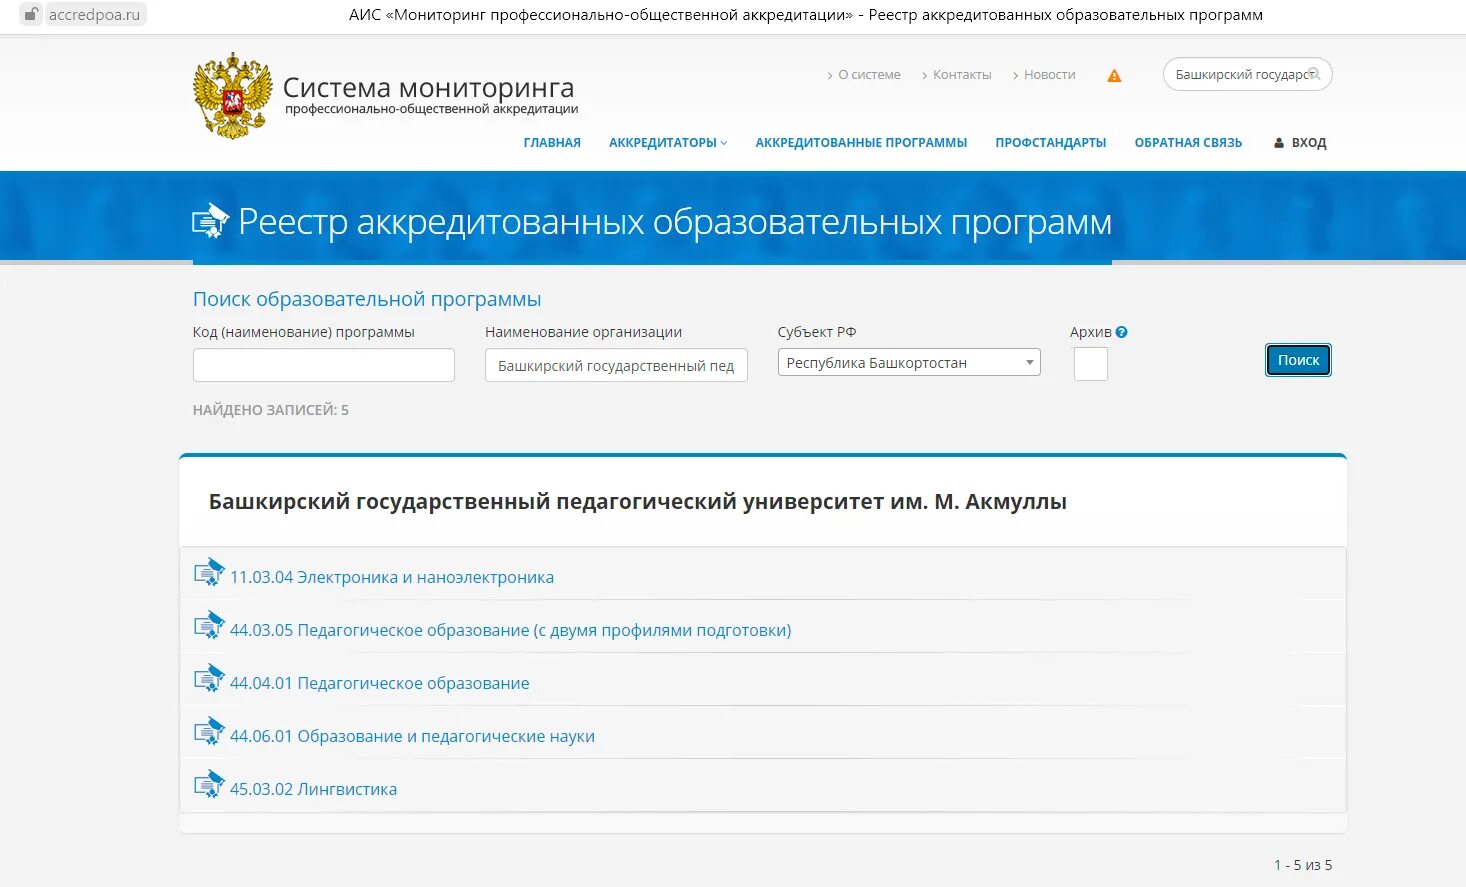Click the program icon beside 11.03.04 Электроника
This screenshot has width=1466, height=887.
point(209,573)
